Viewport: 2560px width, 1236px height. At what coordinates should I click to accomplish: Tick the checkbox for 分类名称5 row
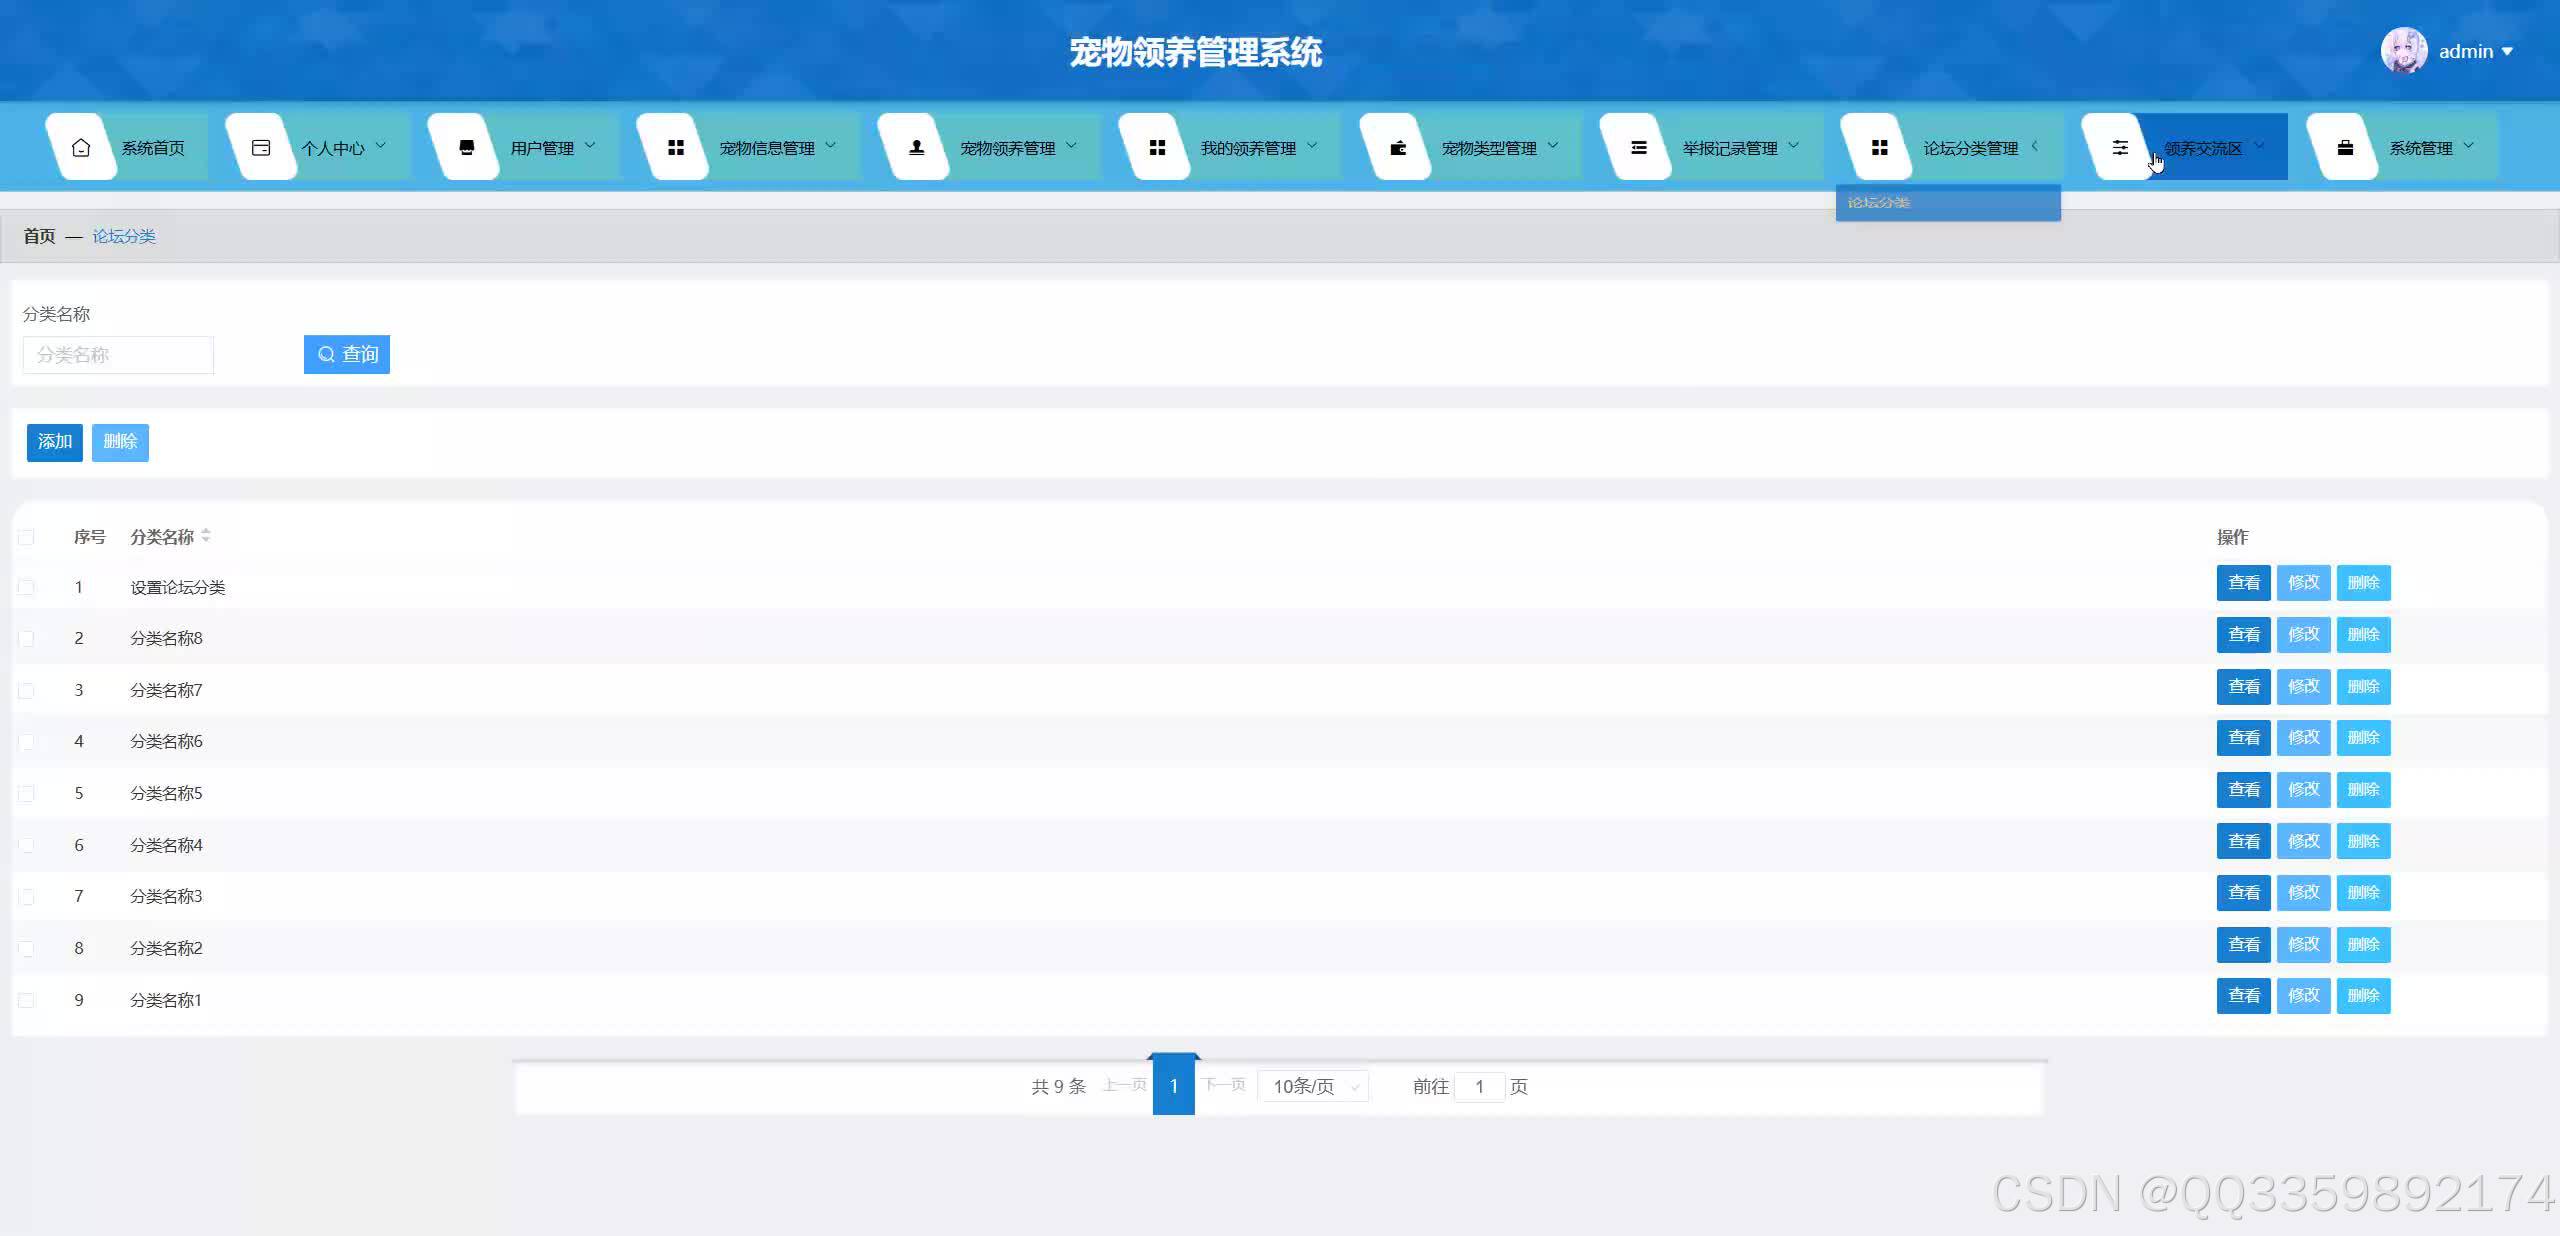[26, 793]
